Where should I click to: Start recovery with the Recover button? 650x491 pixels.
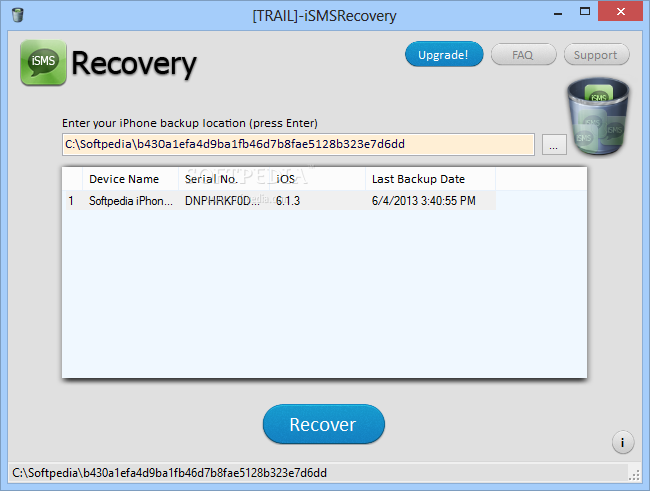coord(323,424)
